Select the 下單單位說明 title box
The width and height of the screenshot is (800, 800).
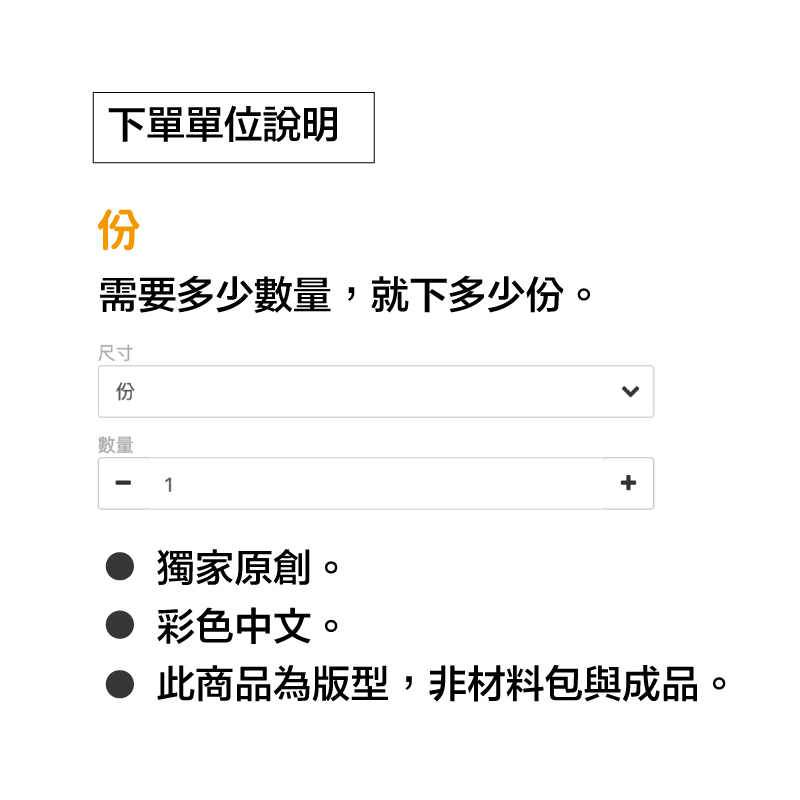click(x=233, y=127)
